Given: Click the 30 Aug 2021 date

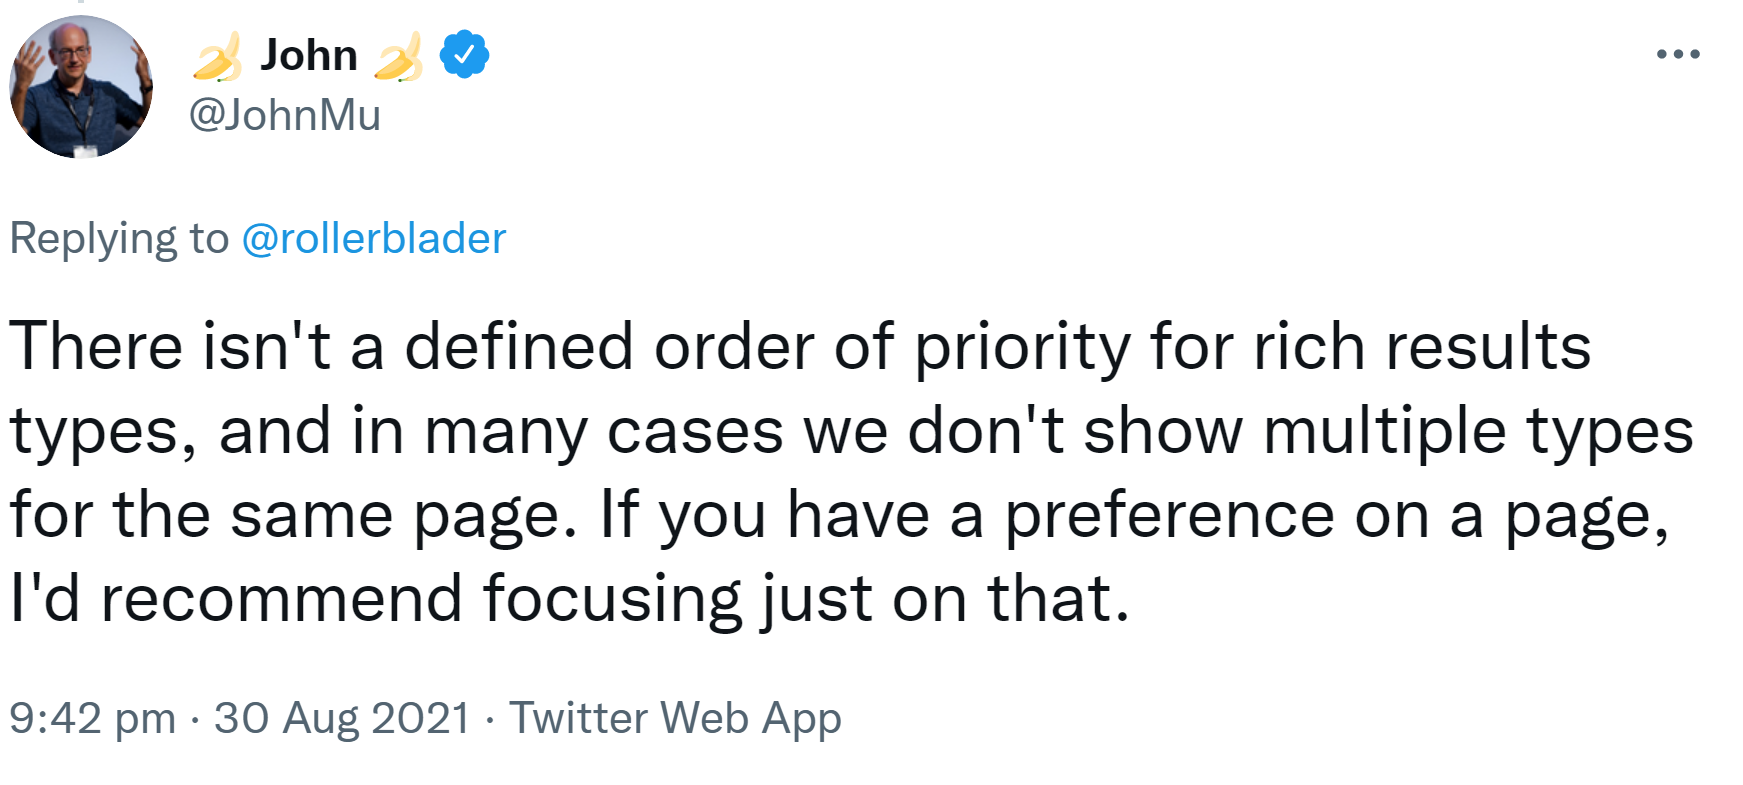Looking at the screenshot, I should (x=342, y=718).
